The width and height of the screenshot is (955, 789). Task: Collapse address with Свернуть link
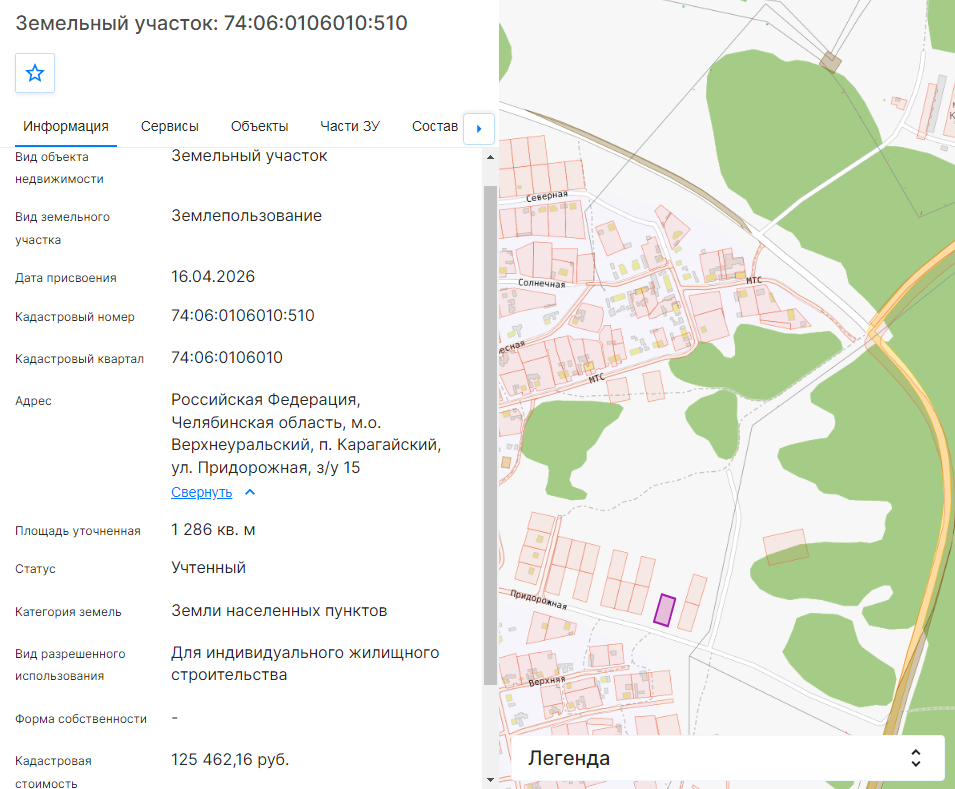click(202, 492)
